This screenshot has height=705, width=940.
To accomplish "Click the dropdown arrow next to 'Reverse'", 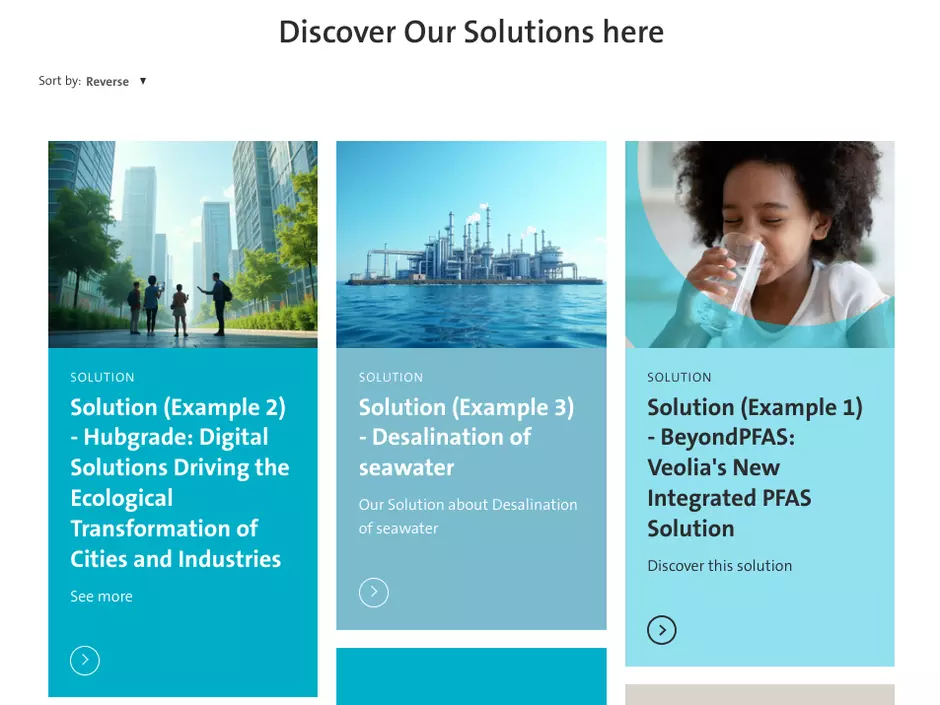I will (x=143, y=81).
